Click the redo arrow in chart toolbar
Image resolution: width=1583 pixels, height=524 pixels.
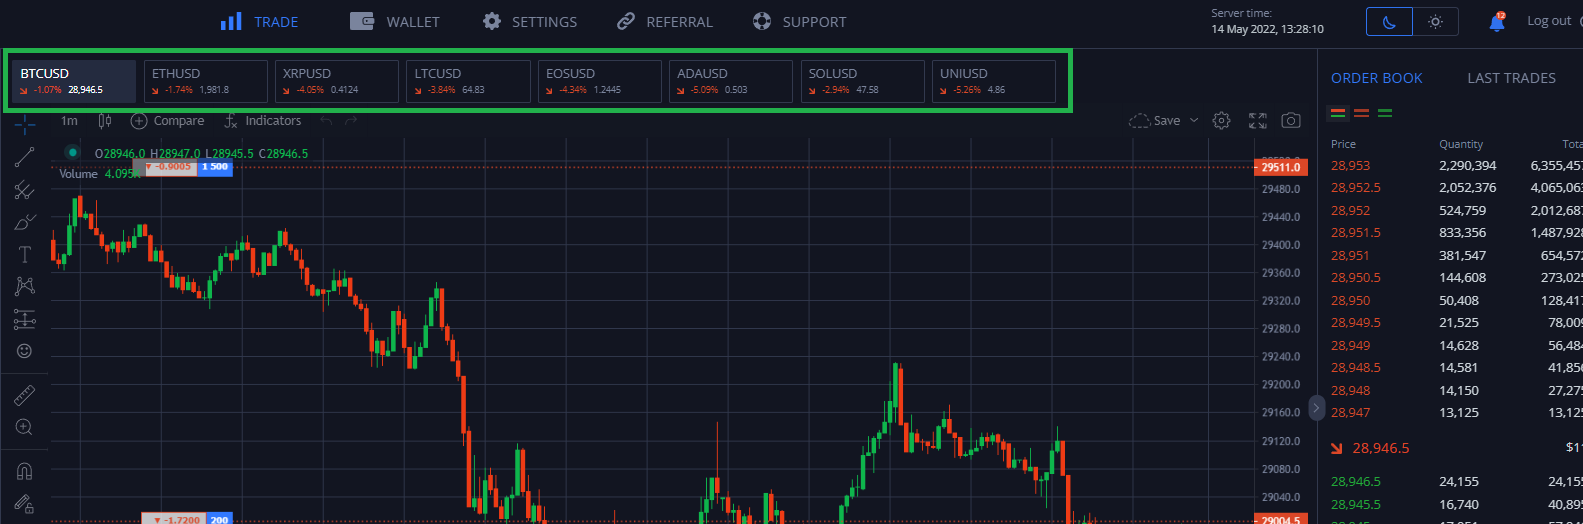[351, 121]
